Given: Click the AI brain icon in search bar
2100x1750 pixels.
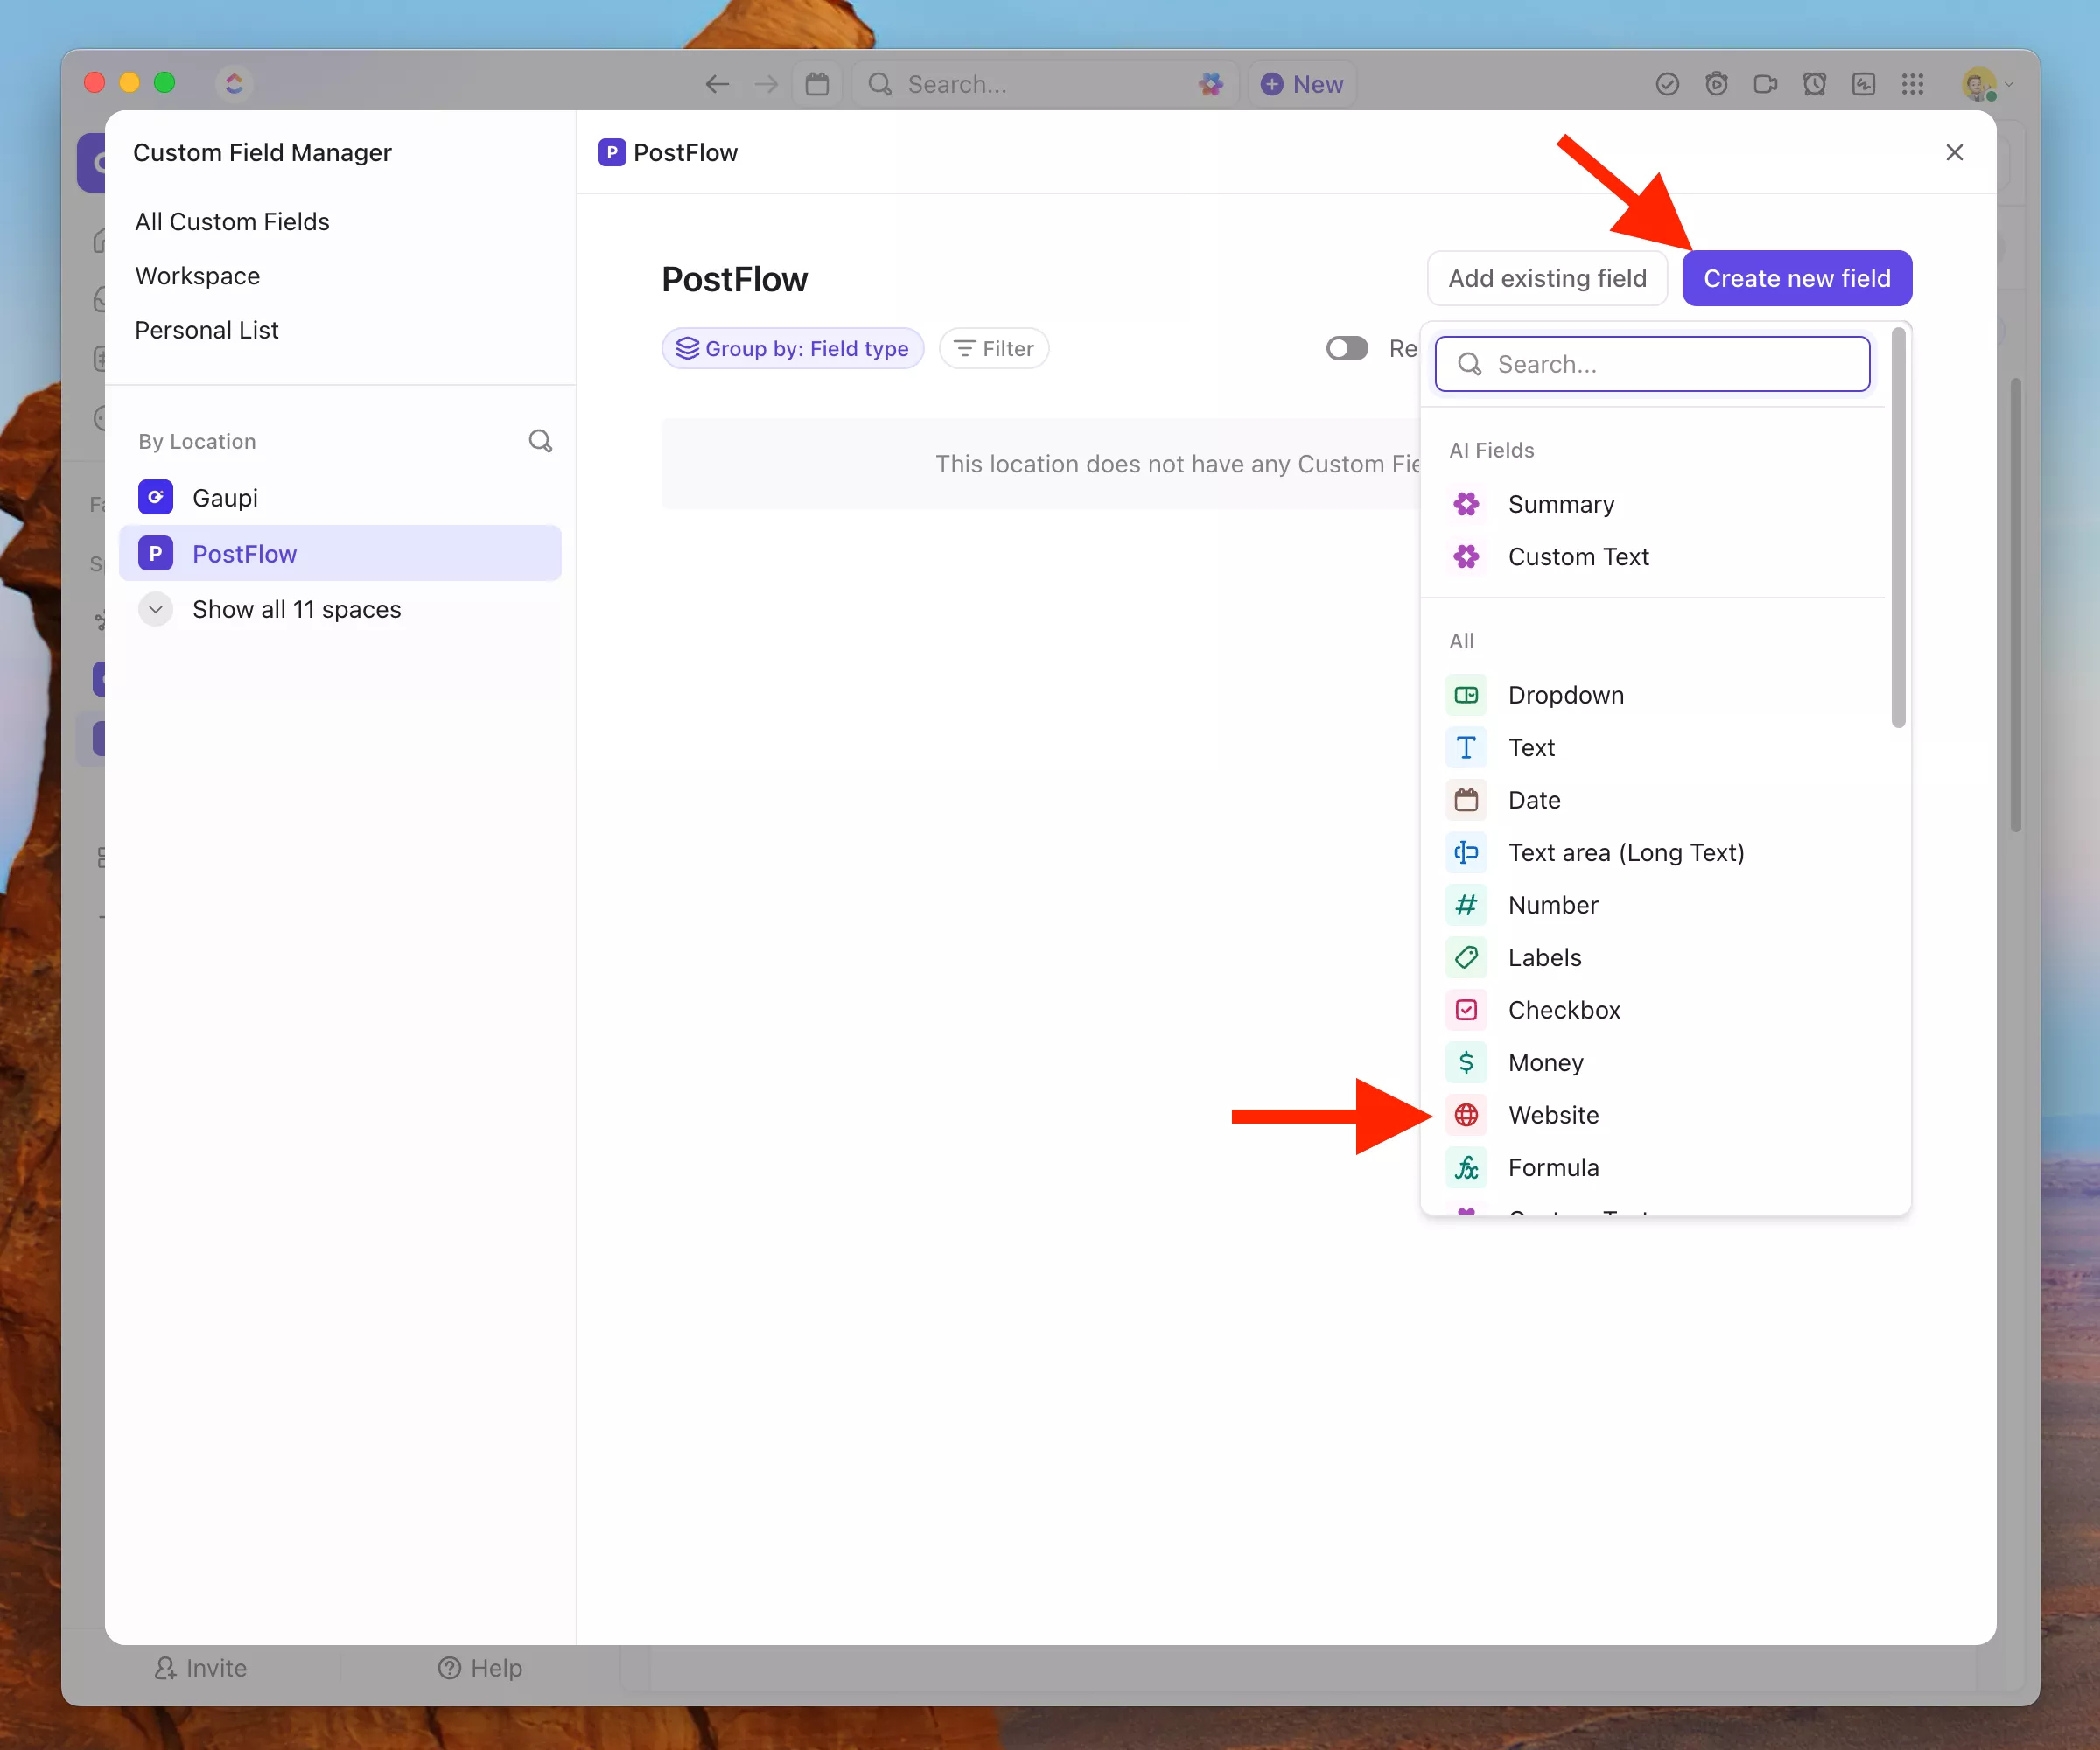Looking at the screenshot, I should pyautogui.click(x=1211, y=84).
